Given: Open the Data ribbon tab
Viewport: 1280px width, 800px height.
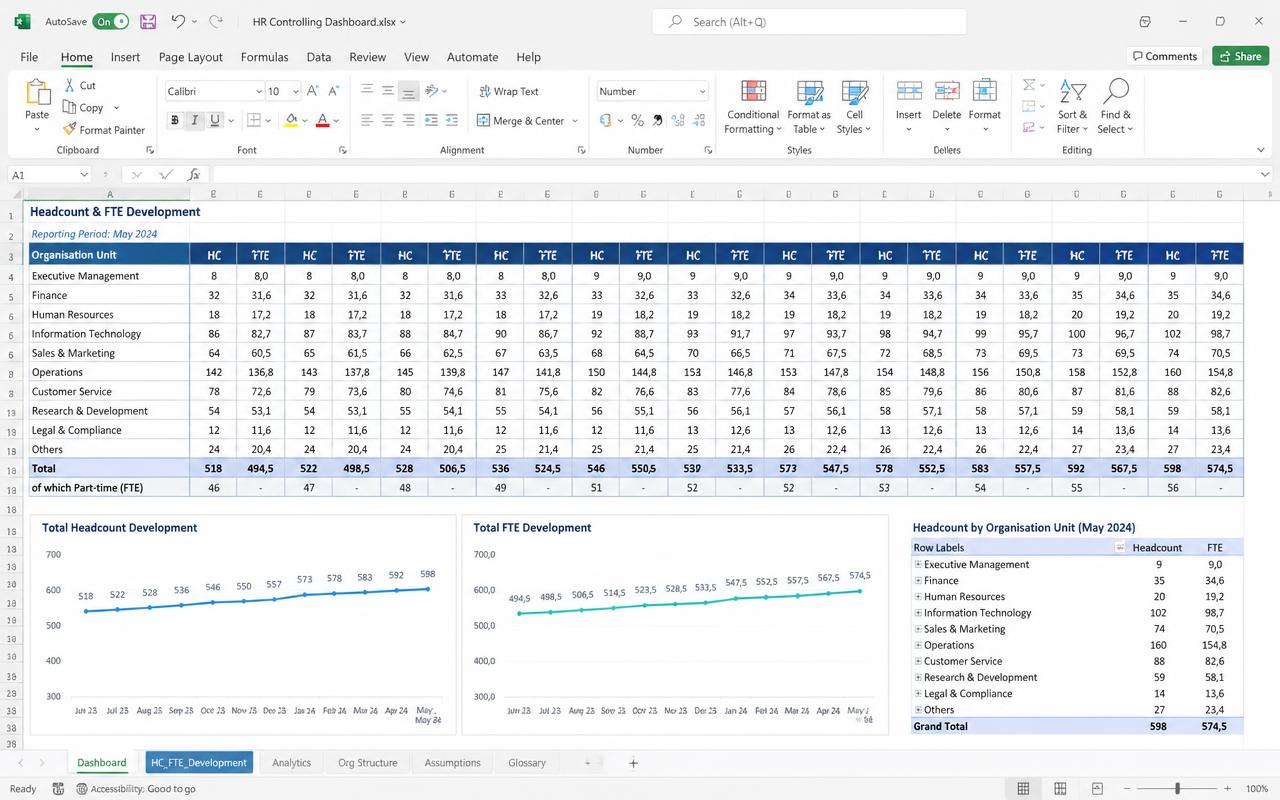Looking at the screenshot, I should (319, 57).
